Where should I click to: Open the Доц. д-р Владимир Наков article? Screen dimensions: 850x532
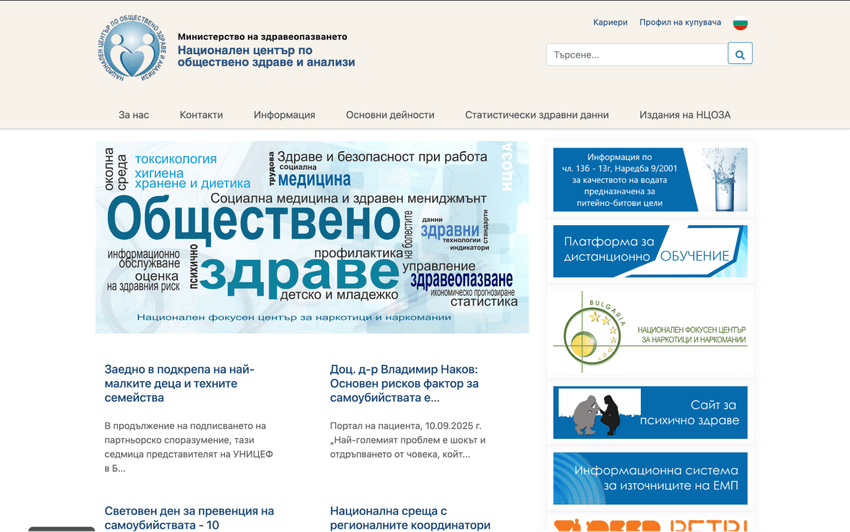[404, 383]
